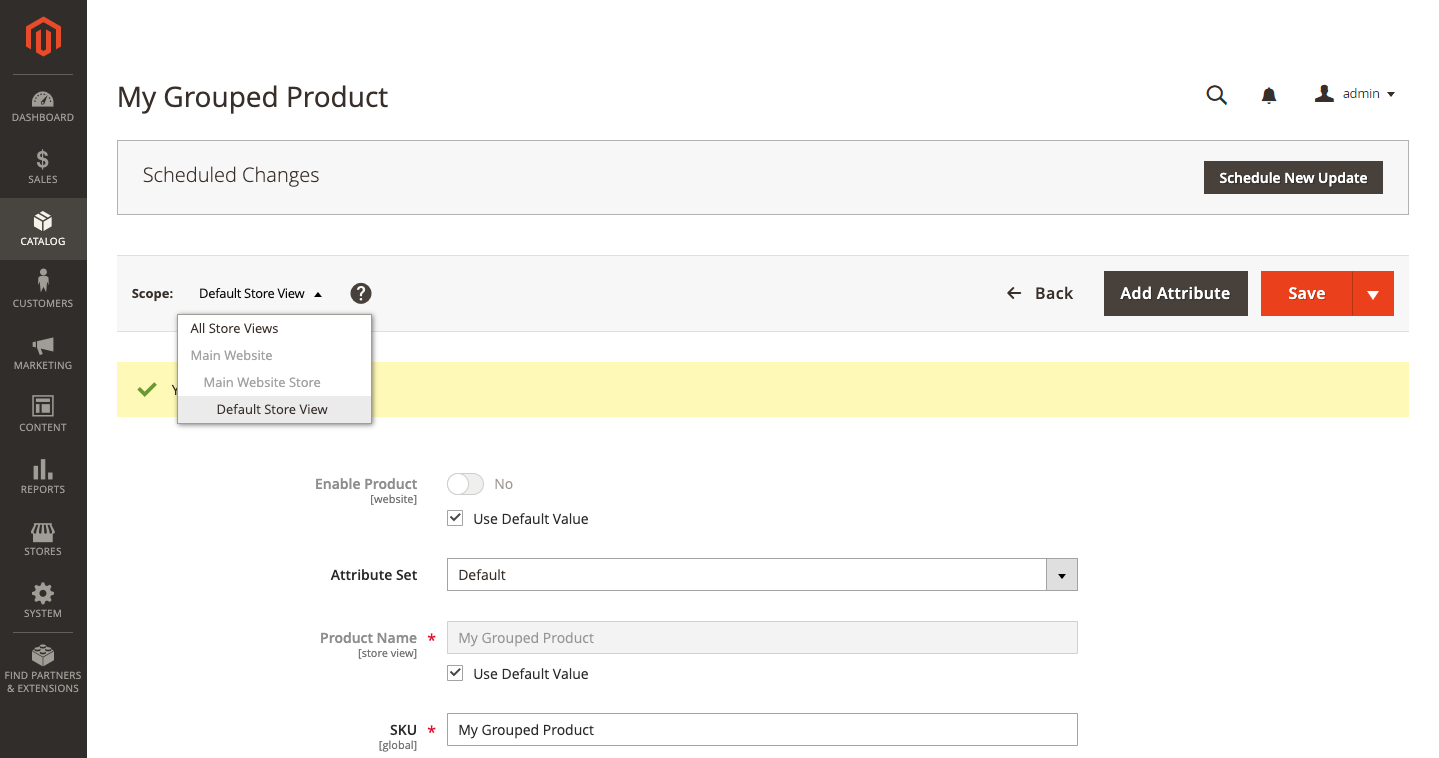The width and height of the screenshot is (1439, 758).
Task: Navigate to the Sales section
Action: coord(43,167)
